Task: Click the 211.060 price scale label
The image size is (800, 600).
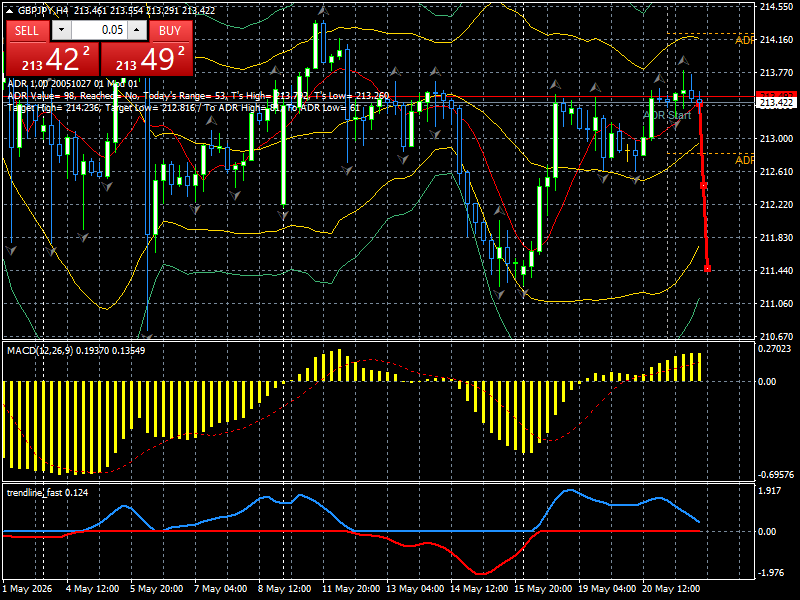Action: coord(776,304)
